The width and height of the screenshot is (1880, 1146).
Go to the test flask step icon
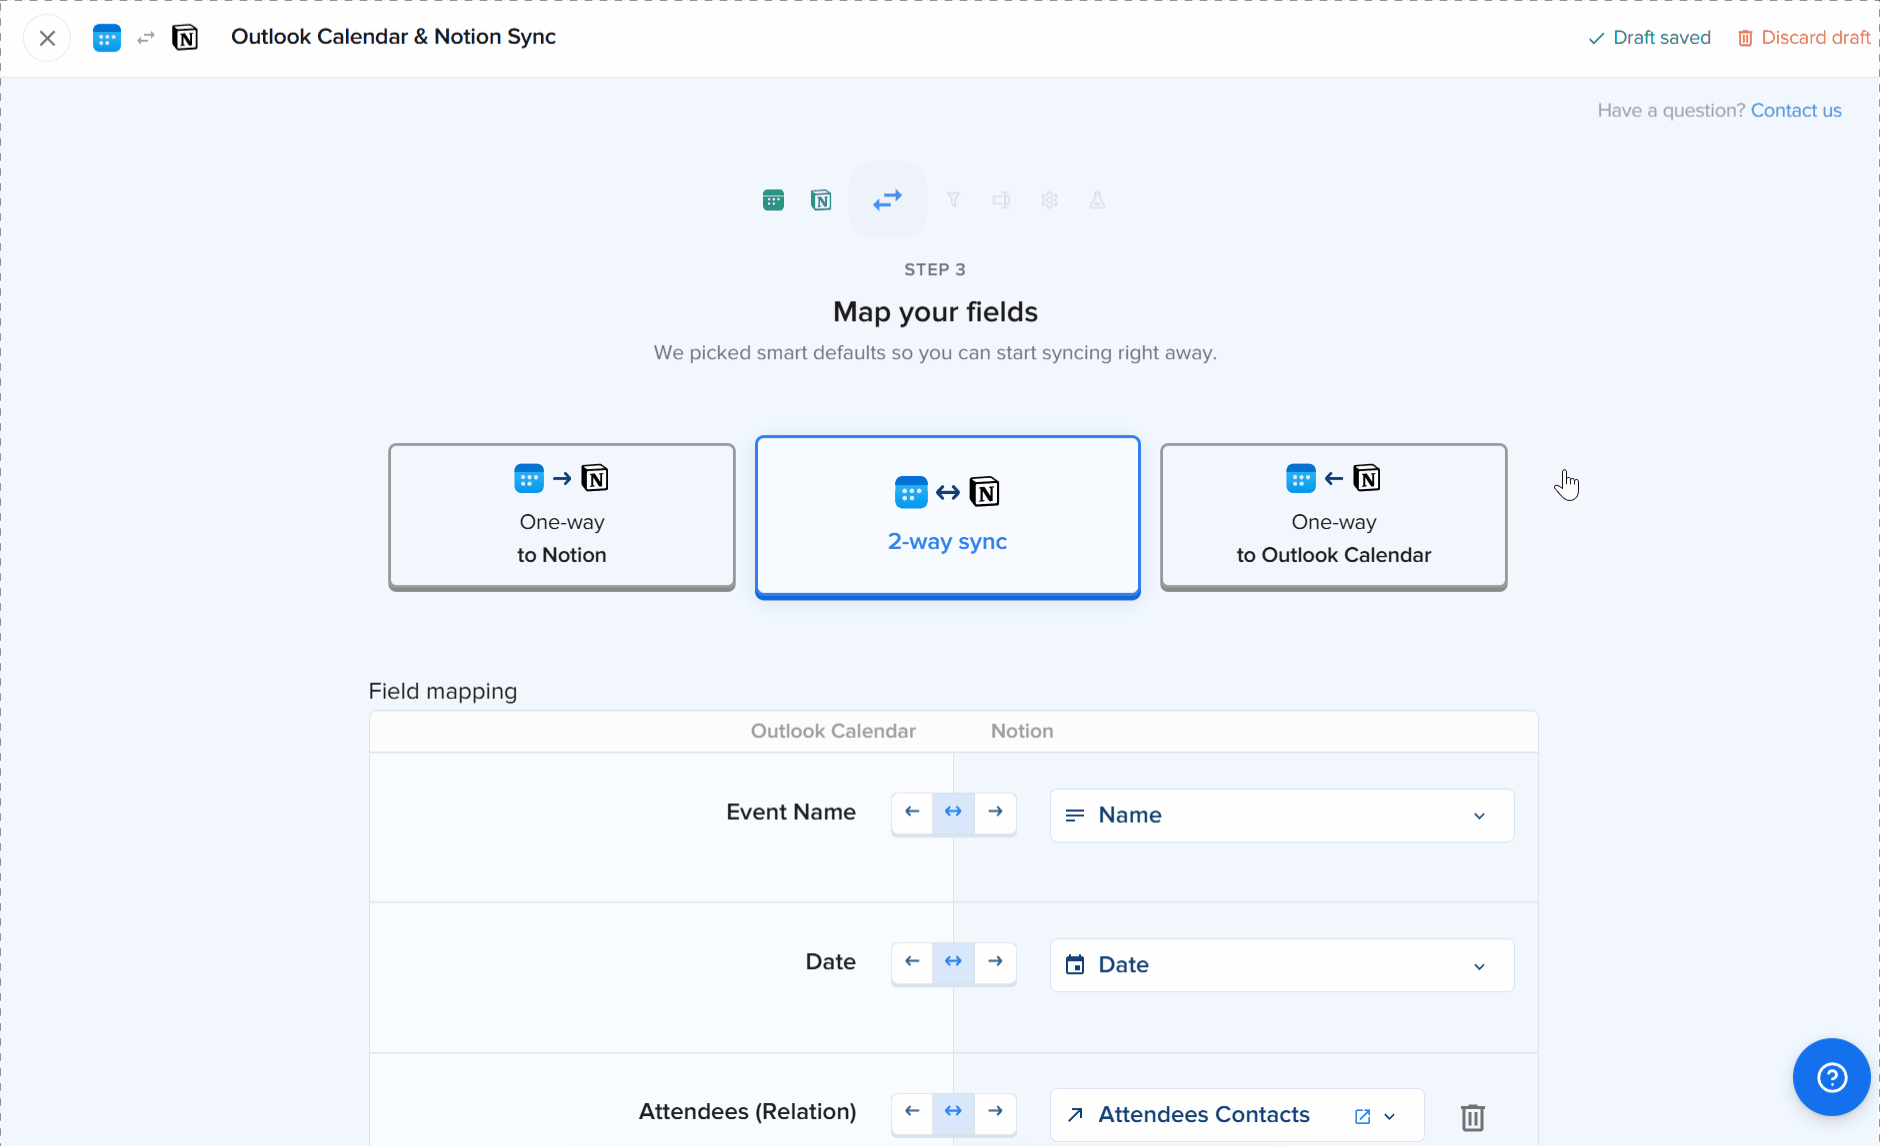point(1097,200)
